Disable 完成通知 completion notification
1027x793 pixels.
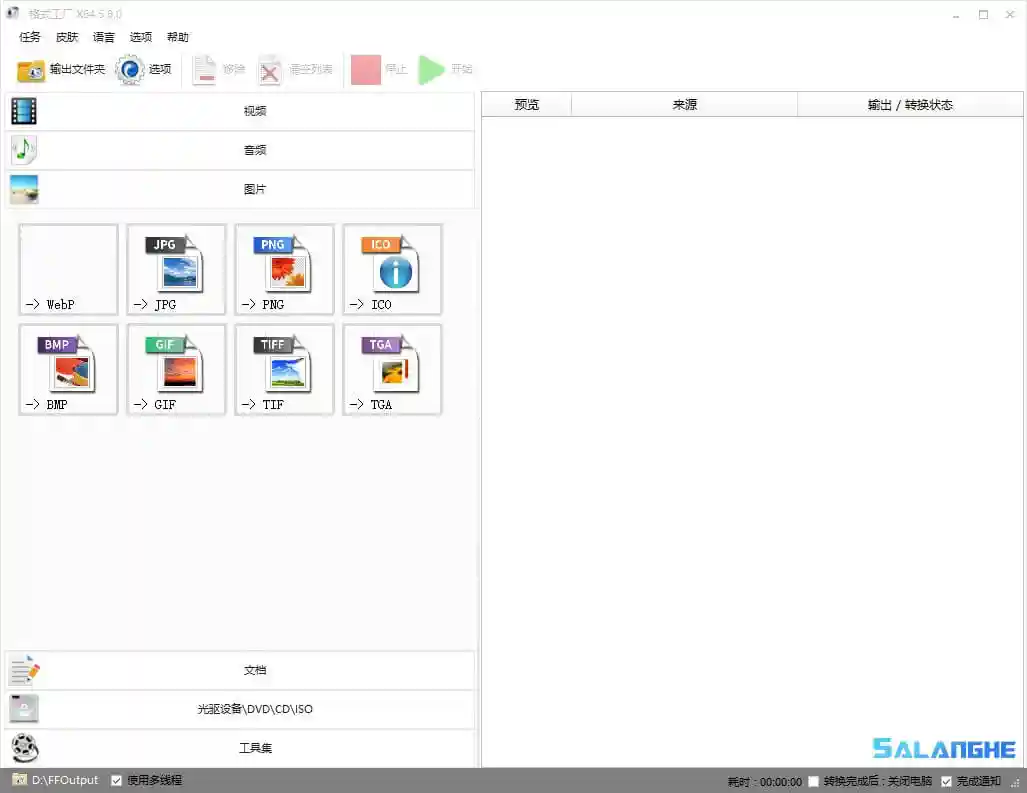[946, 781]
